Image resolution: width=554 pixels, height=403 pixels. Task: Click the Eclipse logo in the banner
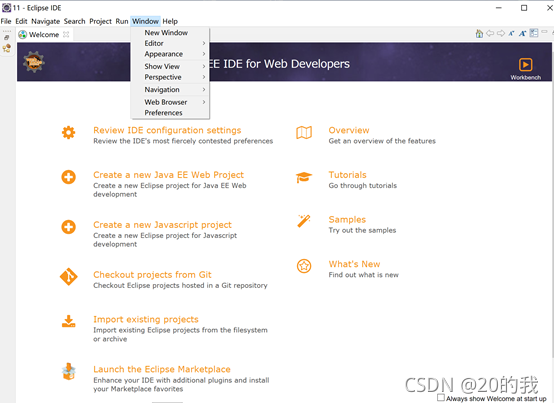(x=34, y=62)
